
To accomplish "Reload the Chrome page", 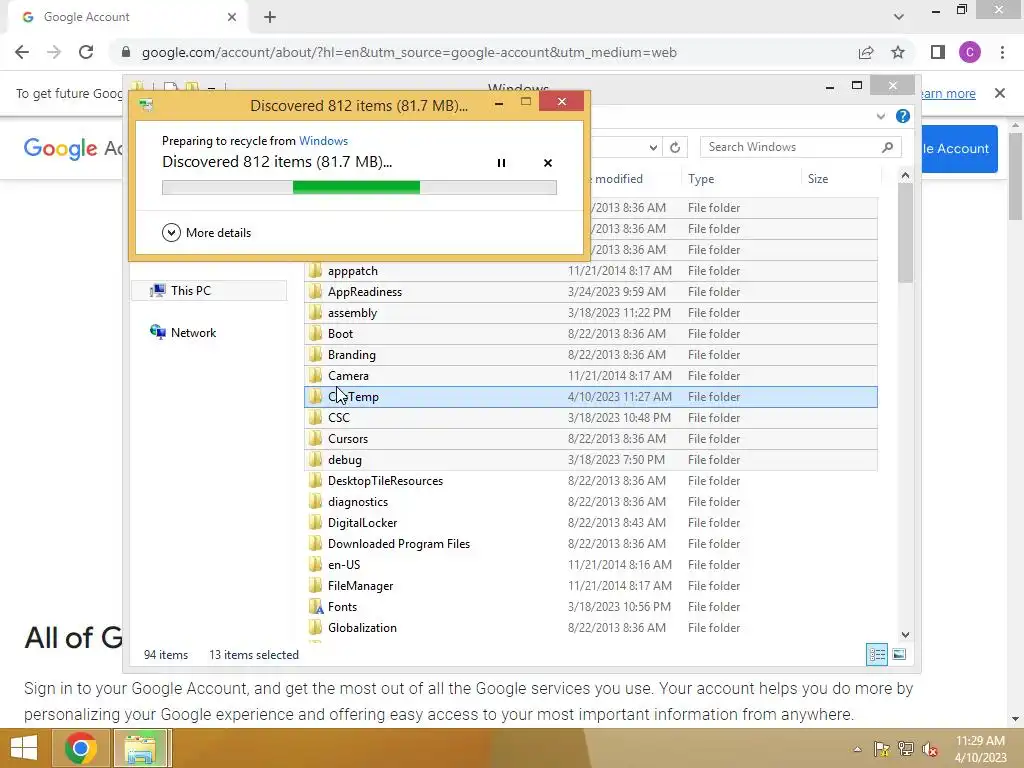I will tap(86, 52).
